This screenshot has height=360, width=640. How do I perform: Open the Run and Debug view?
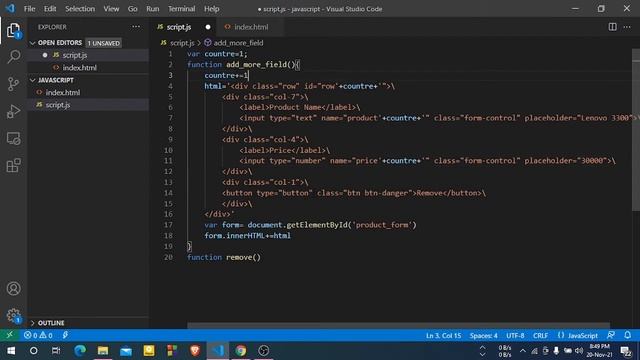(x=13, y=111)
